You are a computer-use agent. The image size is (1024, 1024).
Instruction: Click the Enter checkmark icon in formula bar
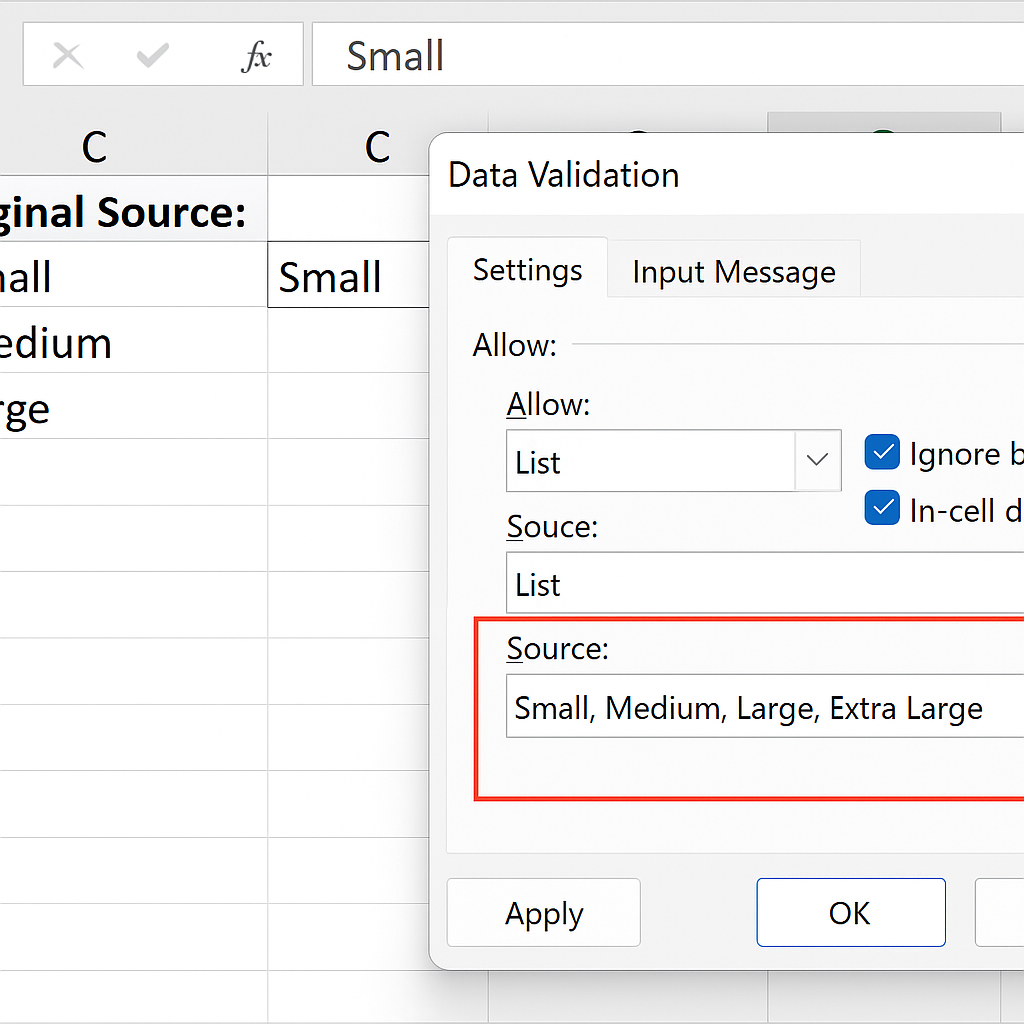152,56
